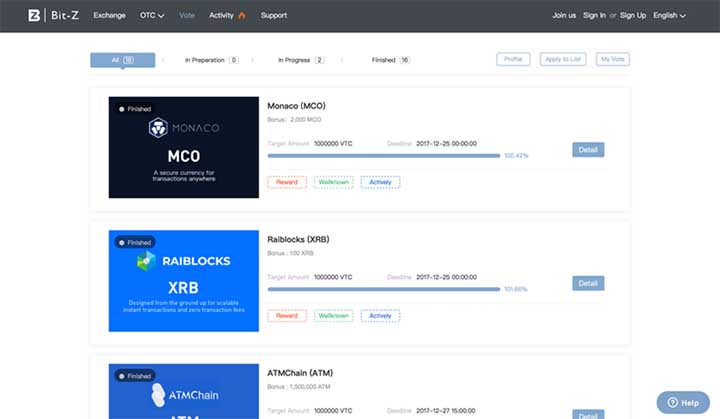Screen dimensions: 720x419
Task: Click the Reward tag under Monaco
Action: click(287, 182)
